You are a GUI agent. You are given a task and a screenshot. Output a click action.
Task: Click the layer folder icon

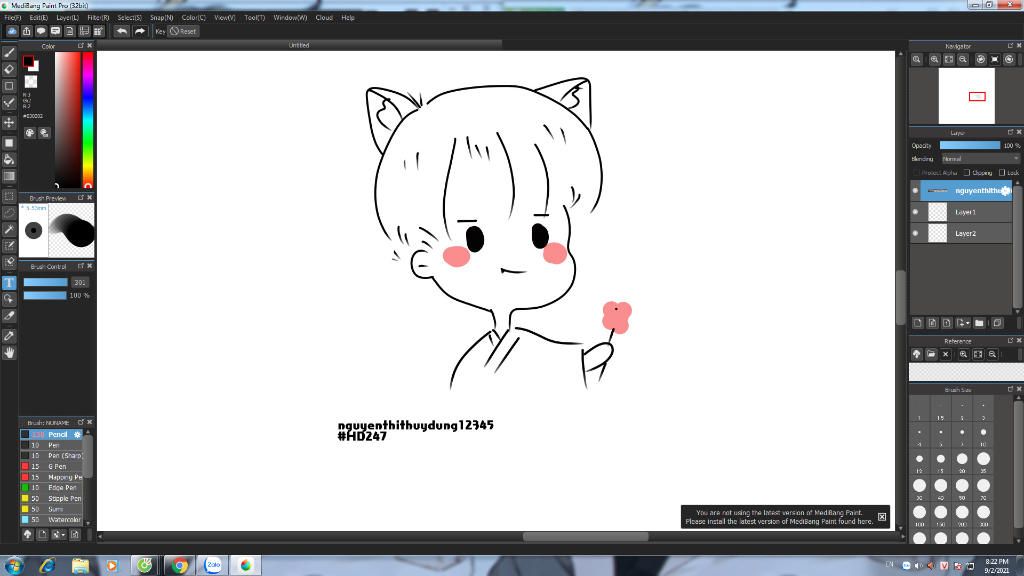979,323
